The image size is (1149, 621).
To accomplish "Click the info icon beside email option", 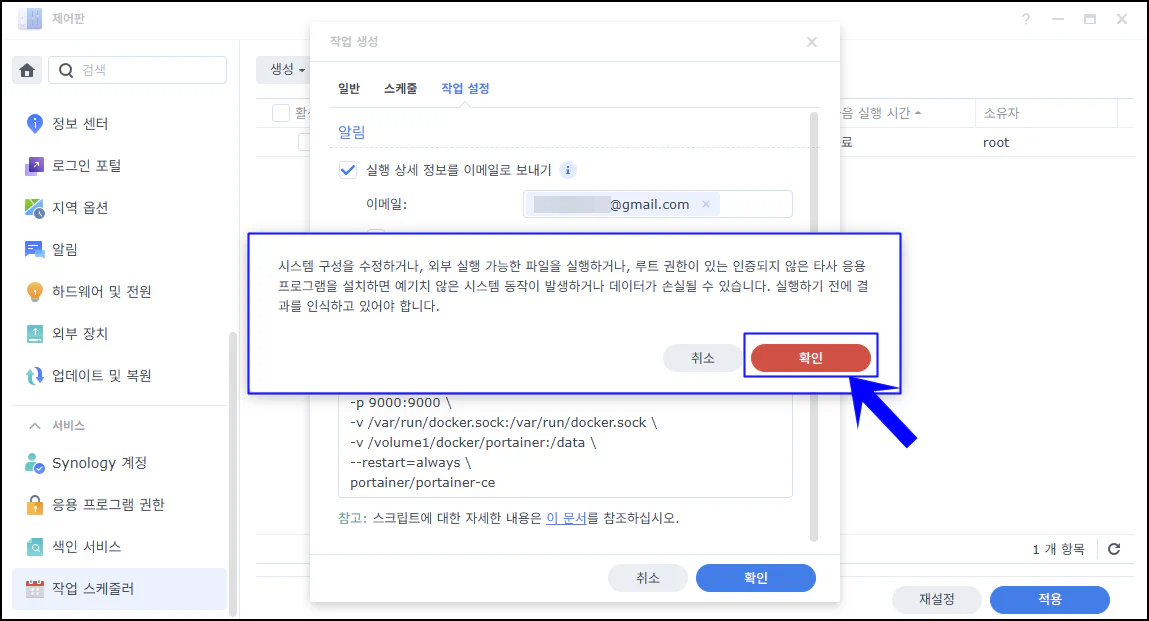I will (x=568, y=170).
